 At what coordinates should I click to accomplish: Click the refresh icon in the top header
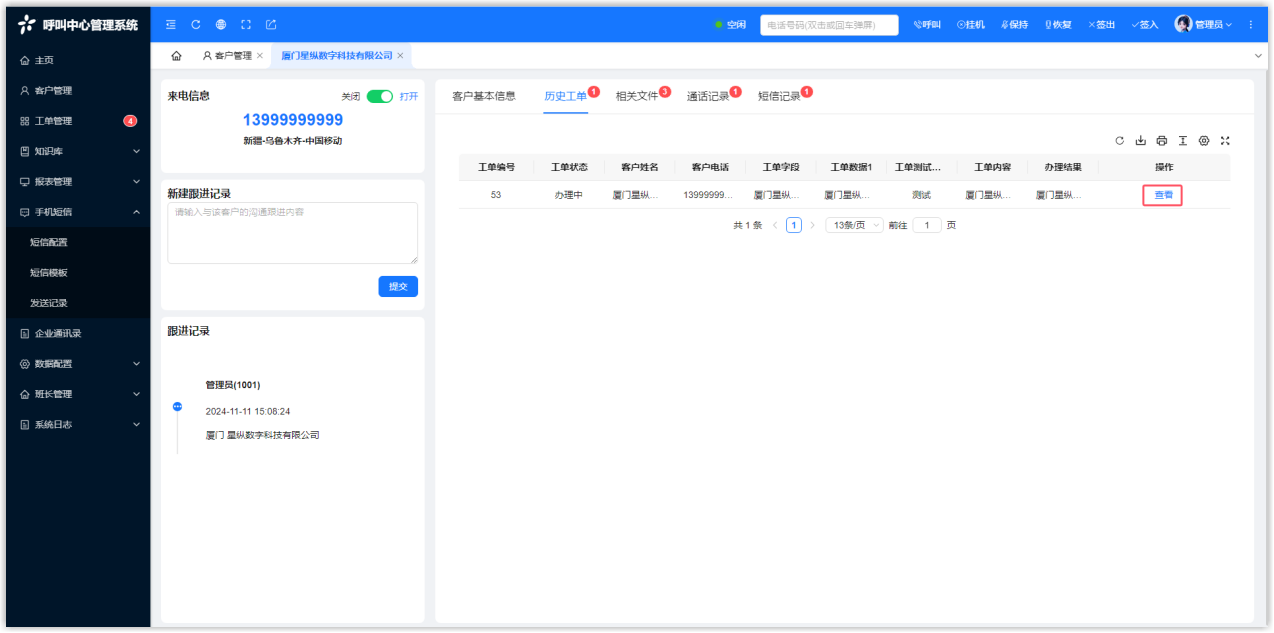pos(196,24)
